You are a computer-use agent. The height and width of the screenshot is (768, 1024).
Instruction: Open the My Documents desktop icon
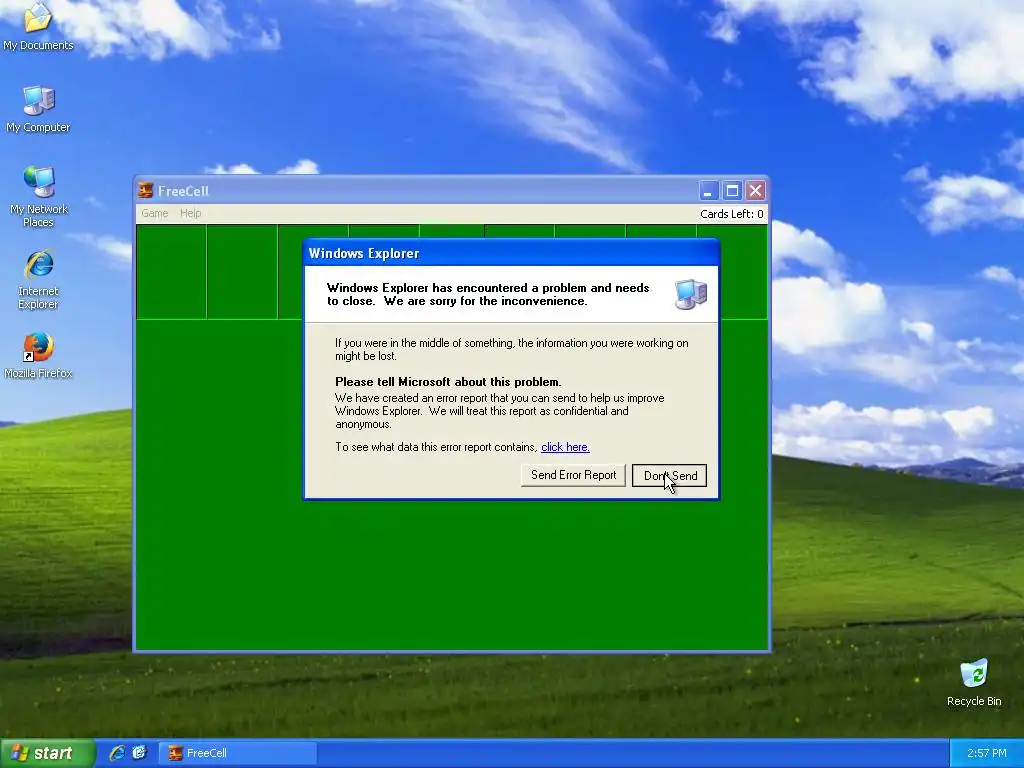(x=38, y=26)
